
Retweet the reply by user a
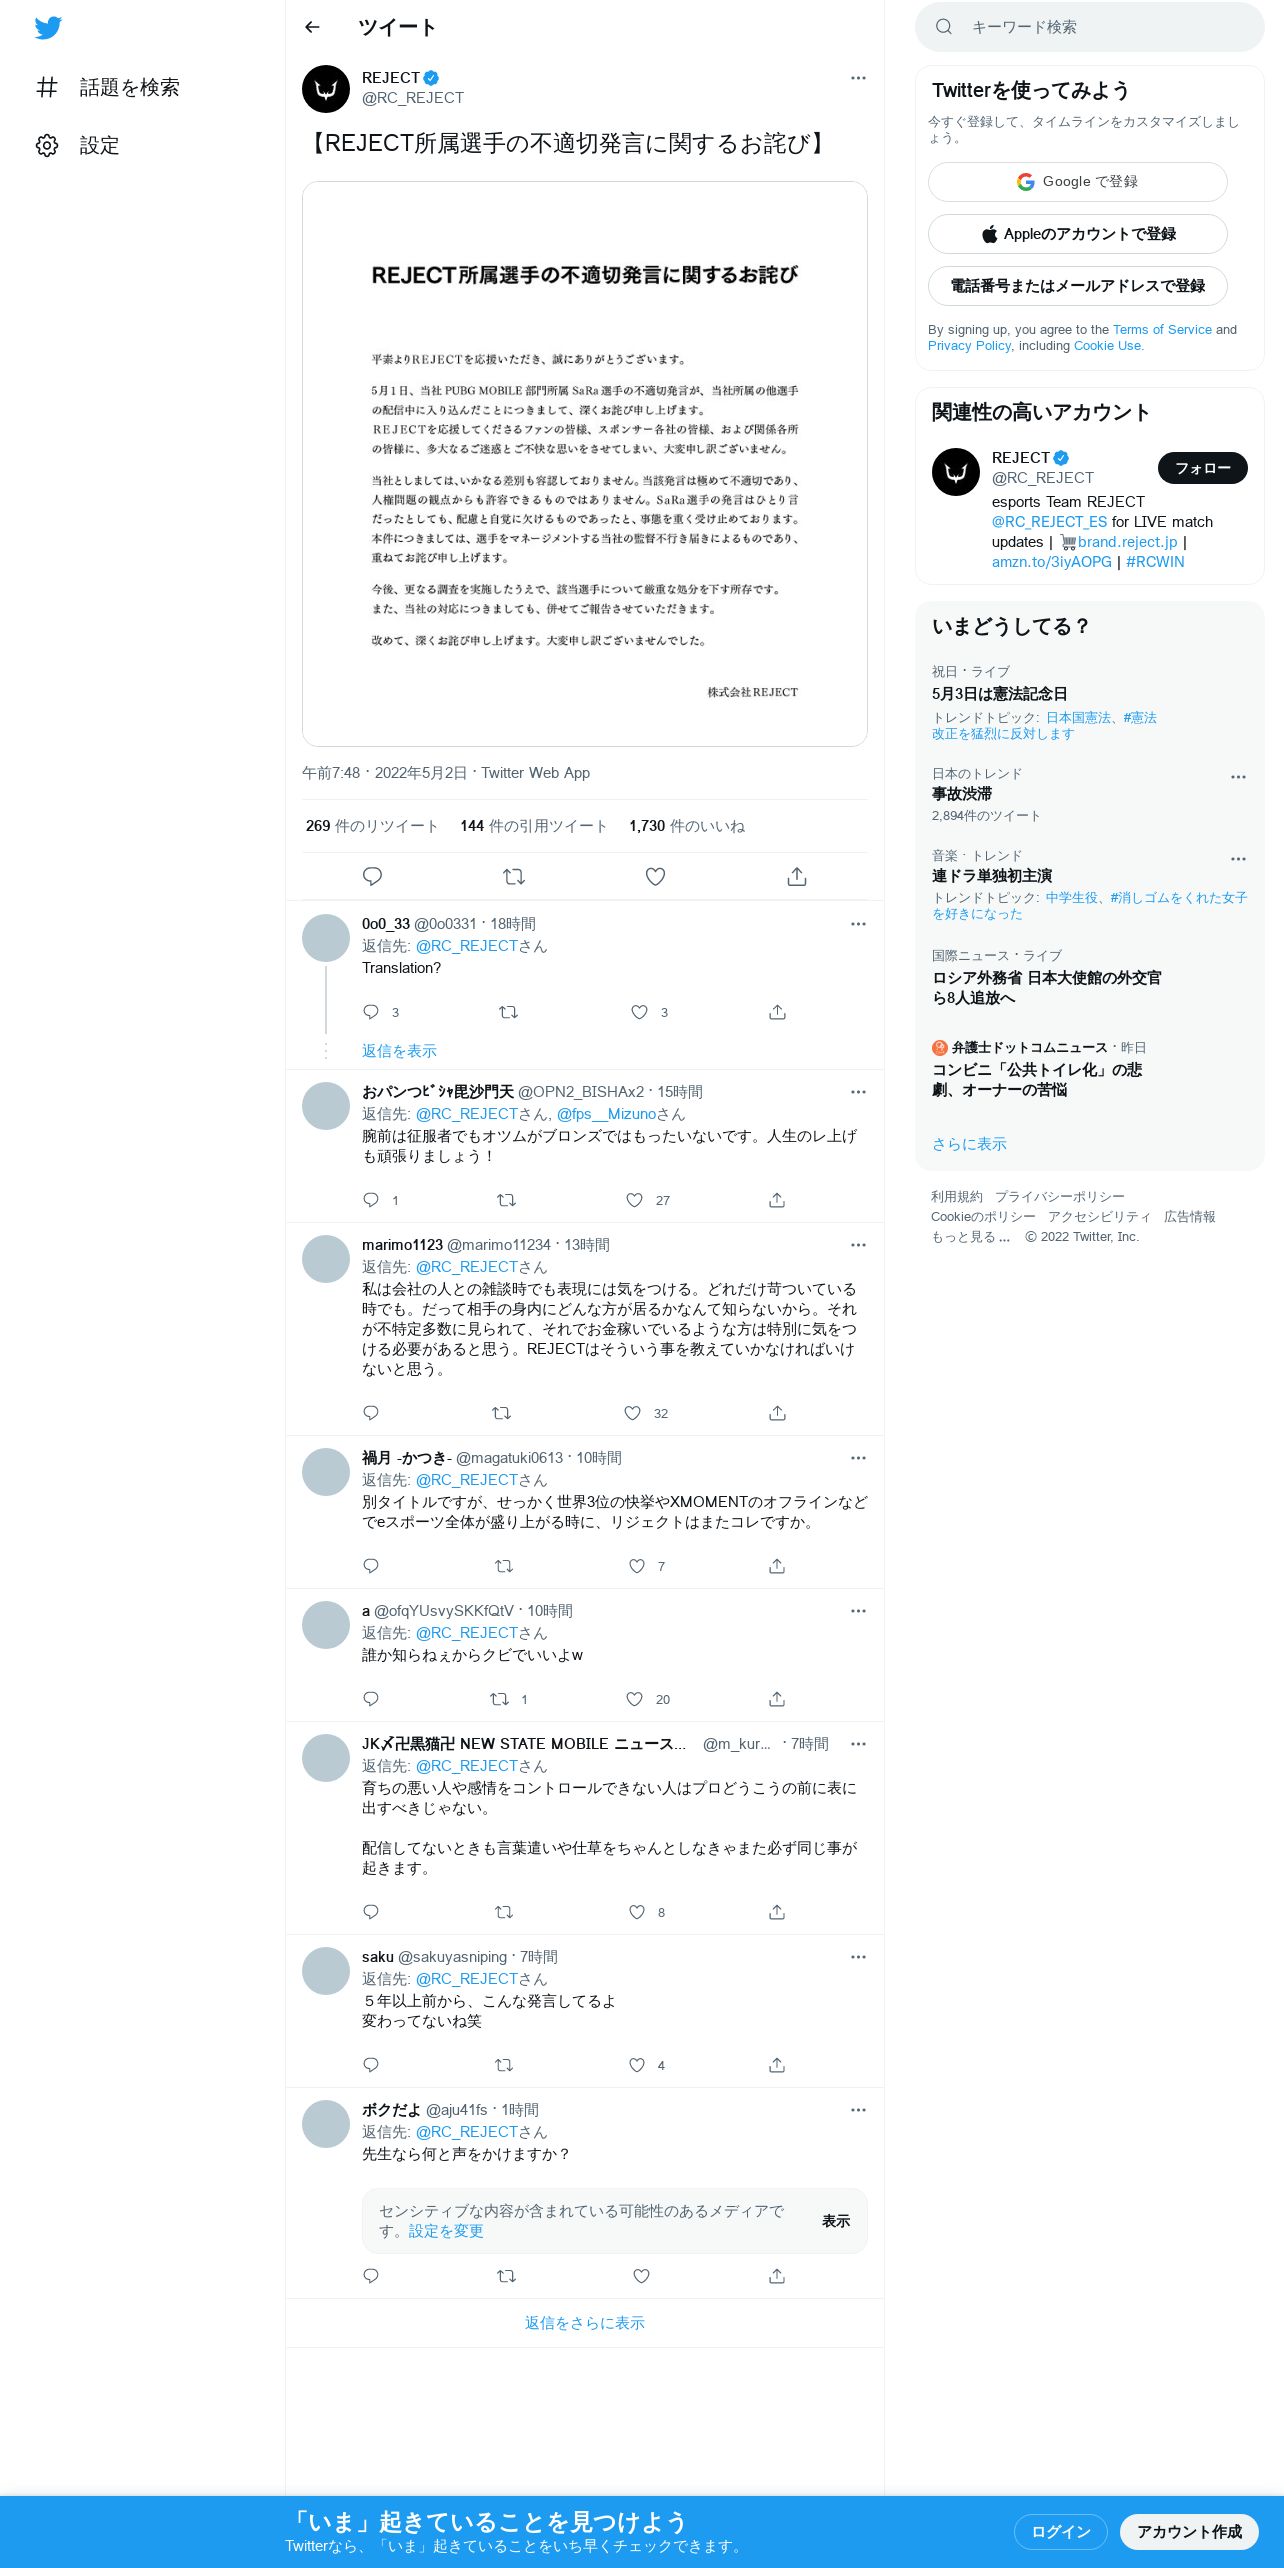499,1699
